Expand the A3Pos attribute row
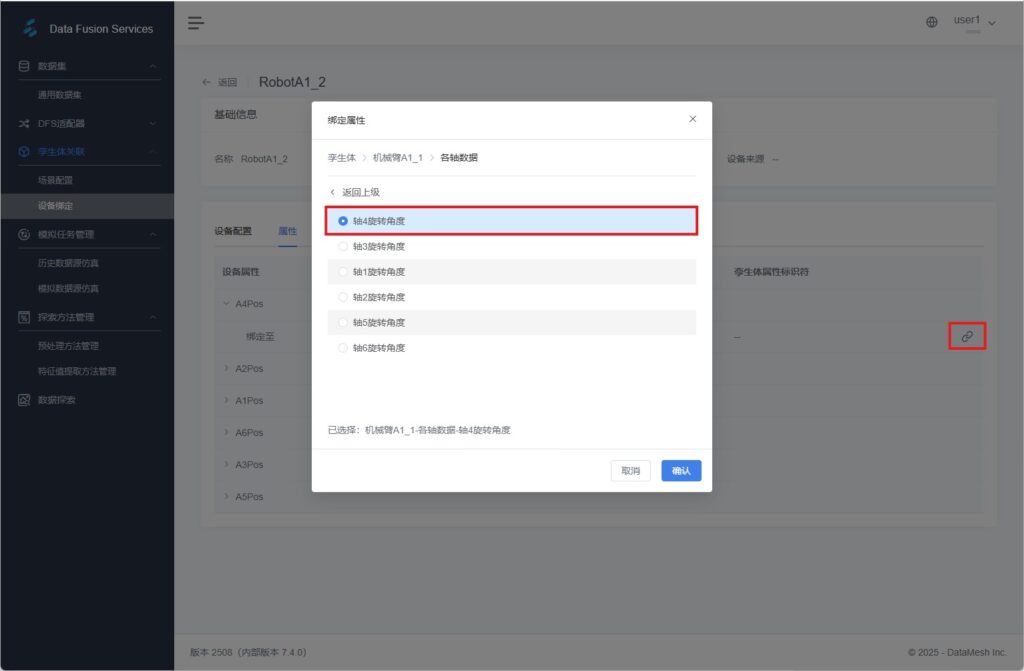This screenshot has width=1024, height=671. tap(227, 465)
